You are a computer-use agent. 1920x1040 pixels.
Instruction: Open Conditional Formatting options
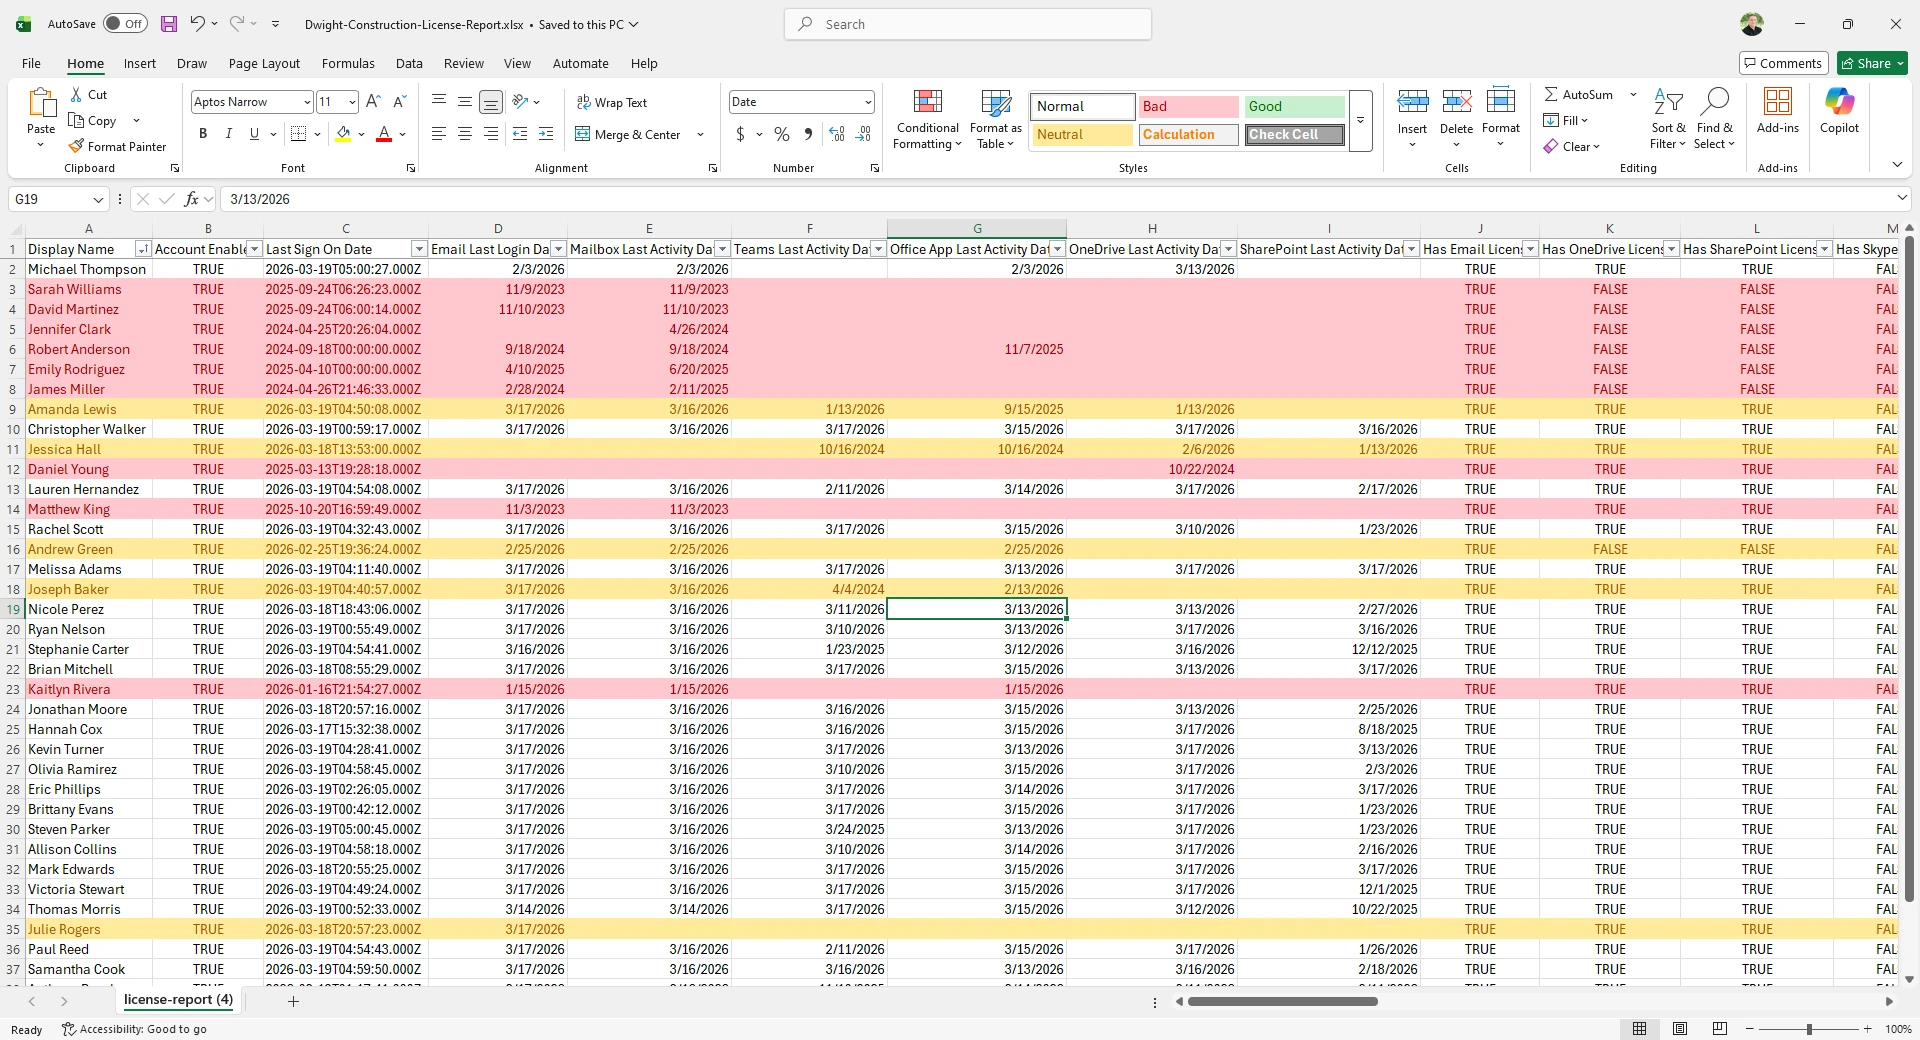click(927, 120)
